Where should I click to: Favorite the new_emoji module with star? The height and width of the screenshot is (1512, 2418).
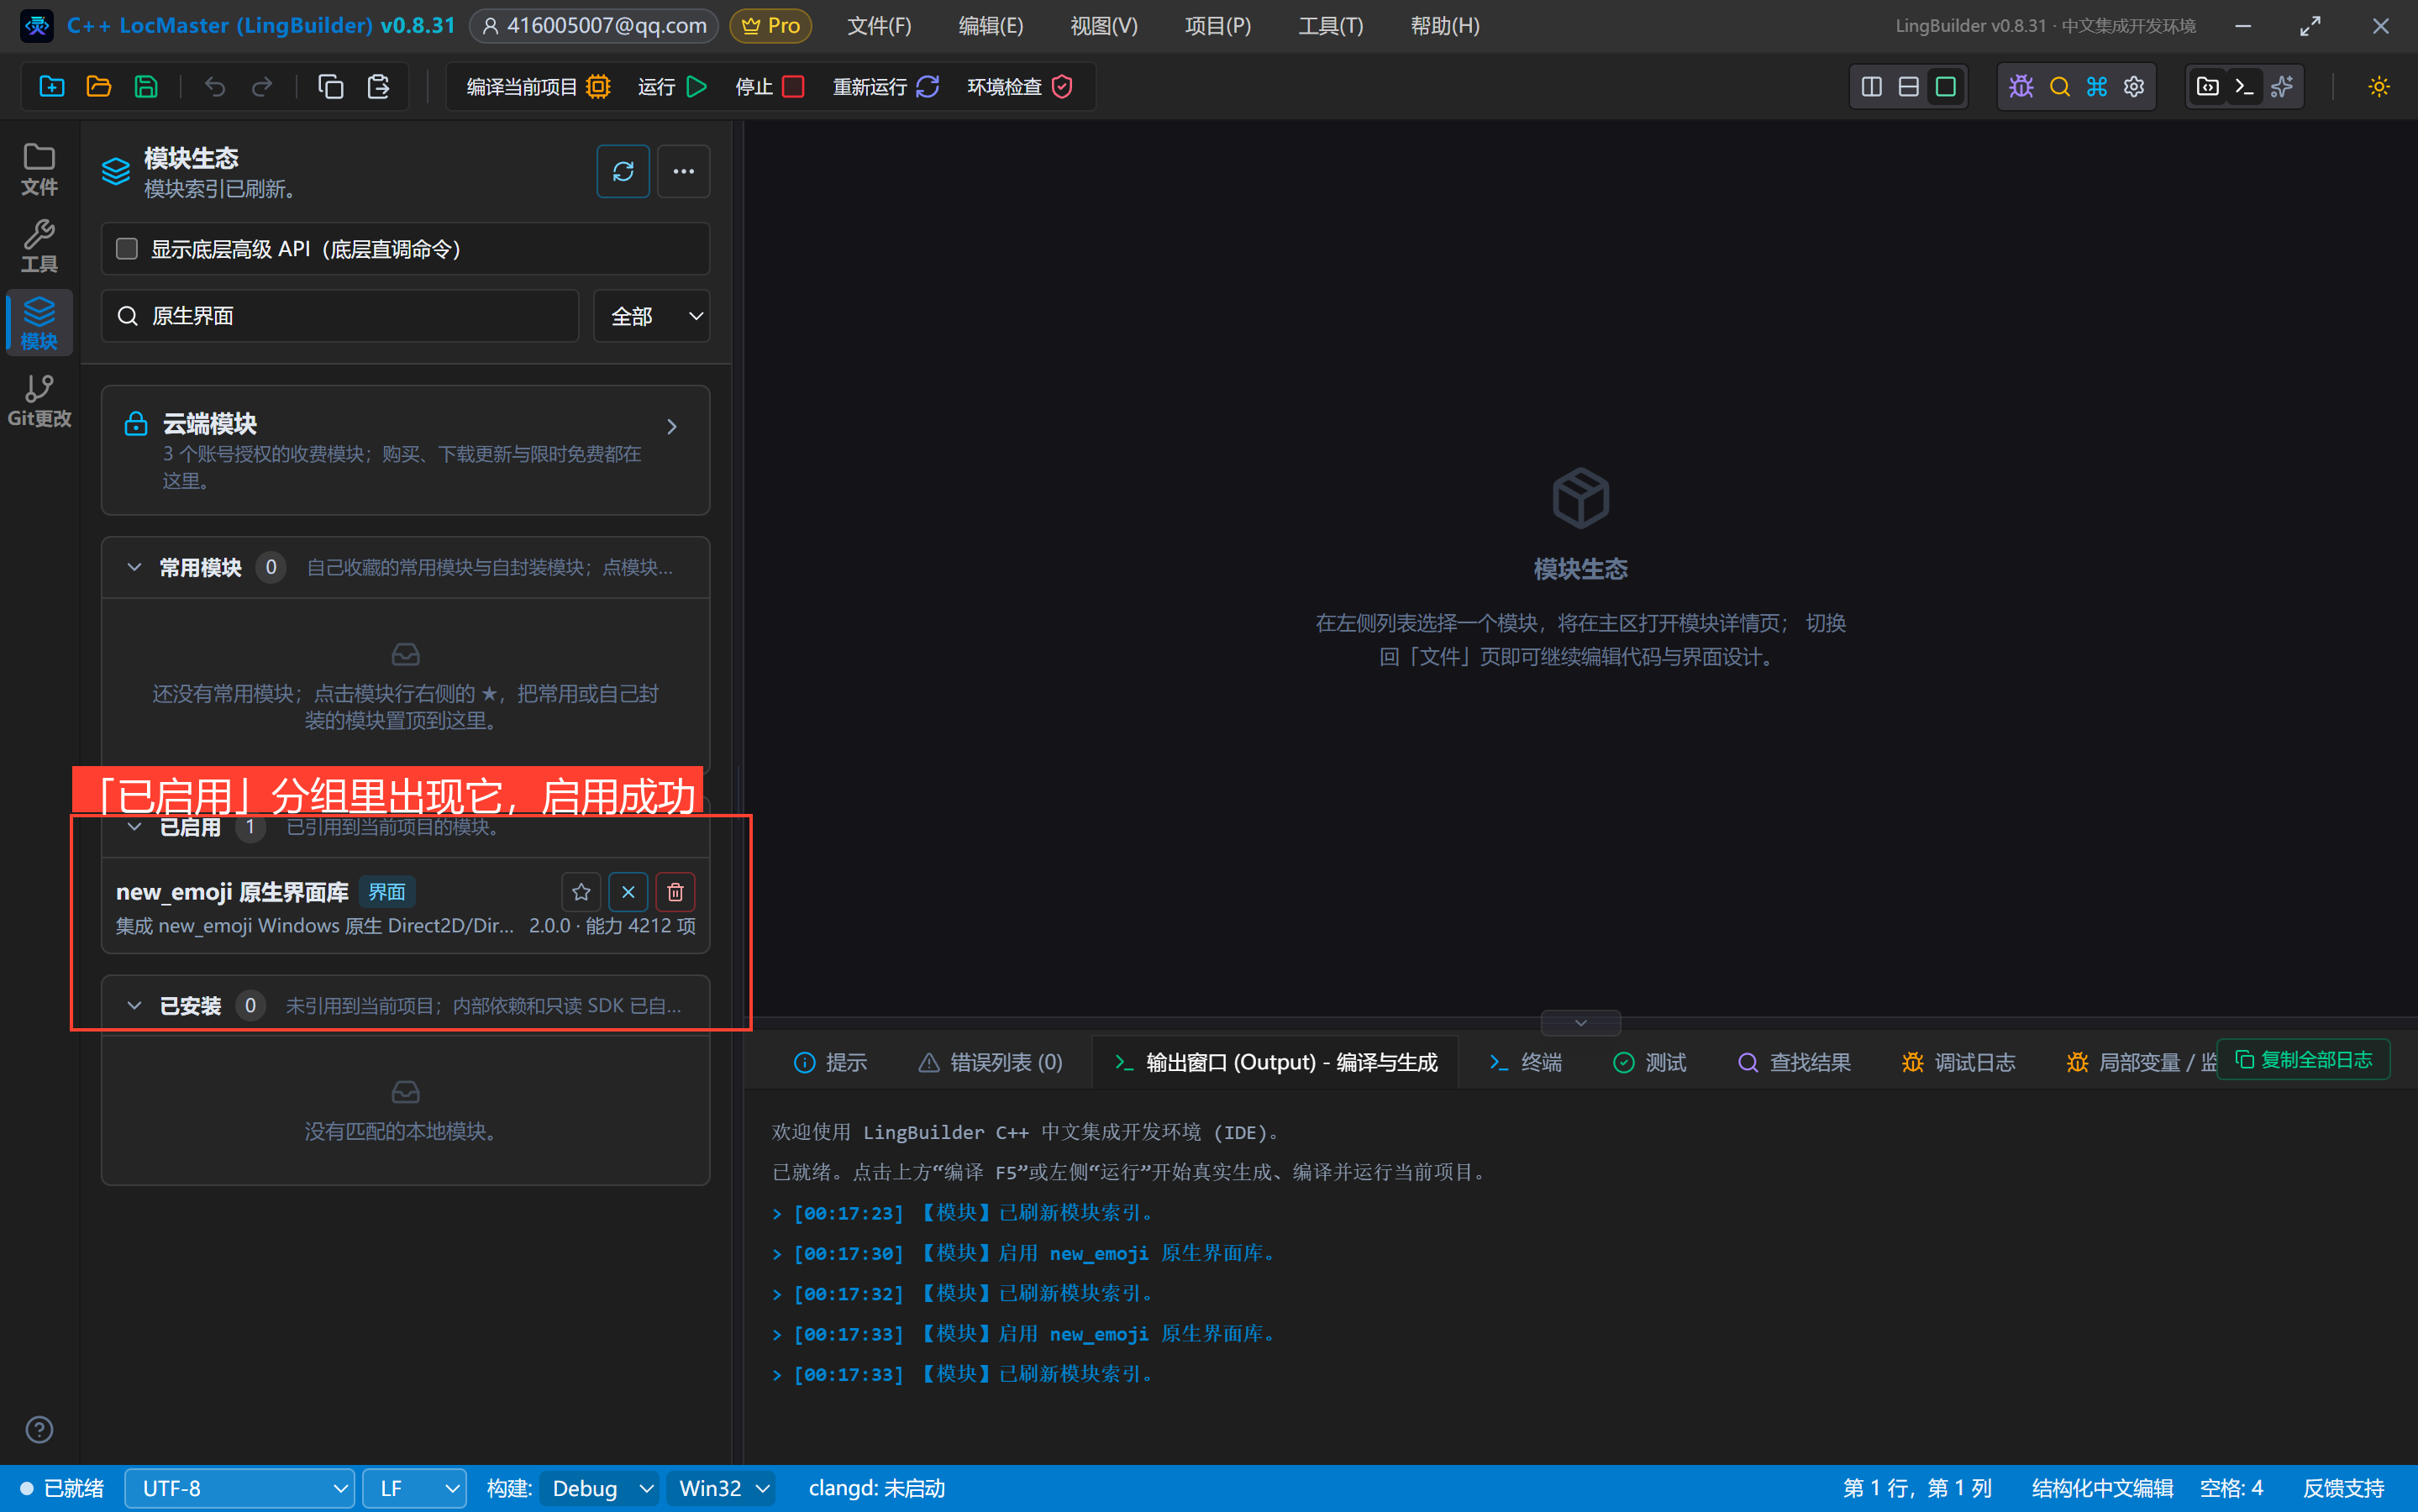point(581,892)
